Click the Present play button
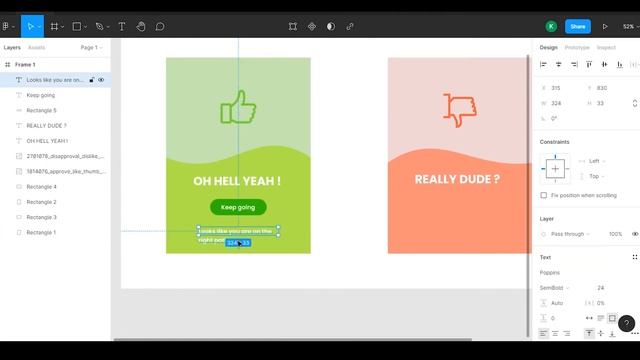 605,27
